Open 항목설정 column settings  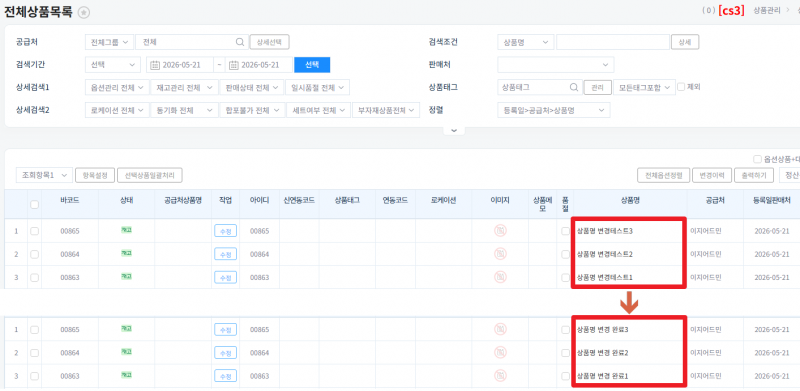click(x=95, y=175)
